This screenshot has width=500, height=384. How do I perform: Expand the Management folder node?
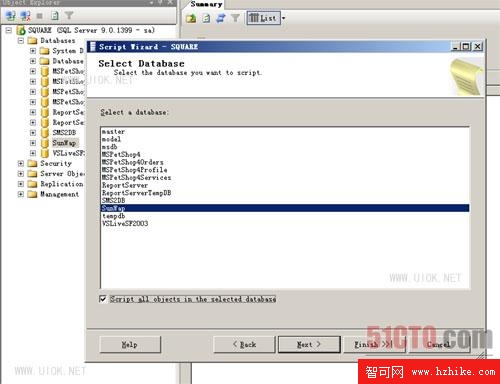(x=21, y=194)
